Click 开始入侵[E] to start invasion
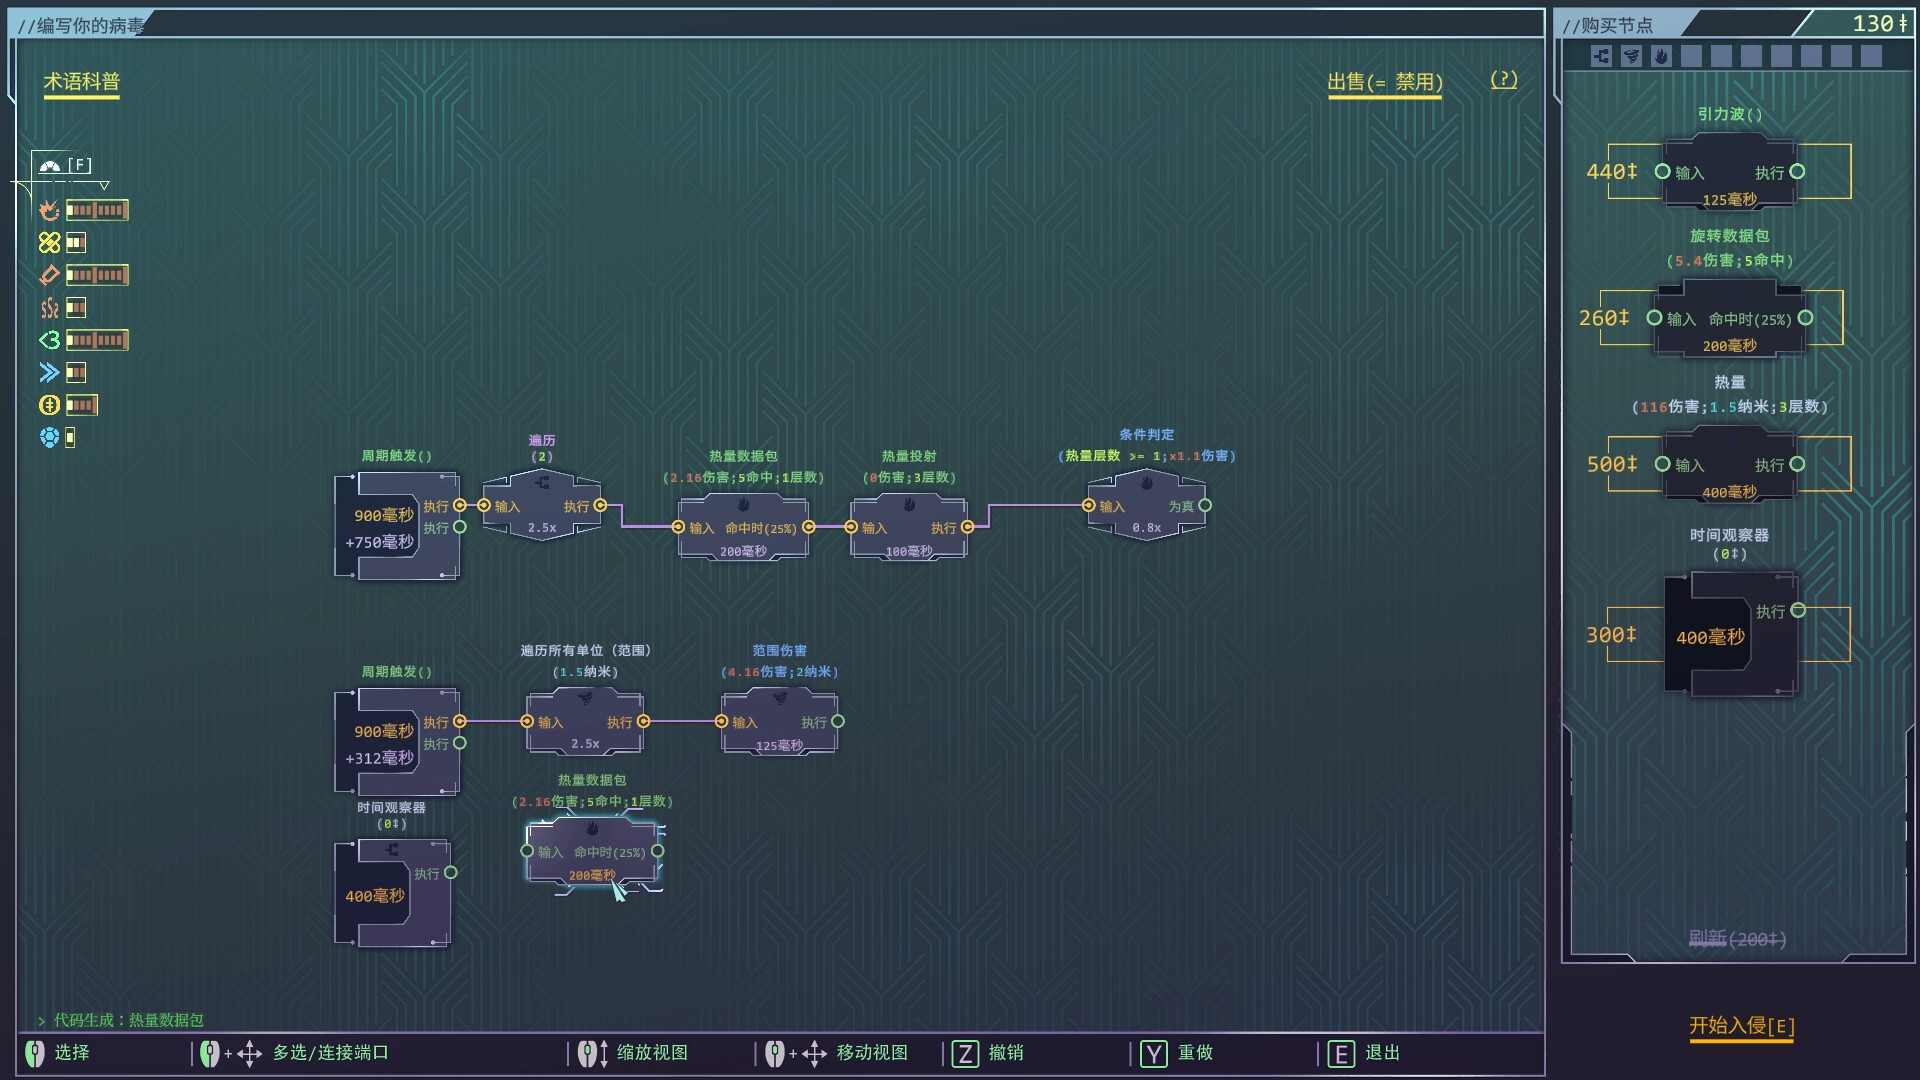1920x1080 pixels. (x=1741, y=1025)
